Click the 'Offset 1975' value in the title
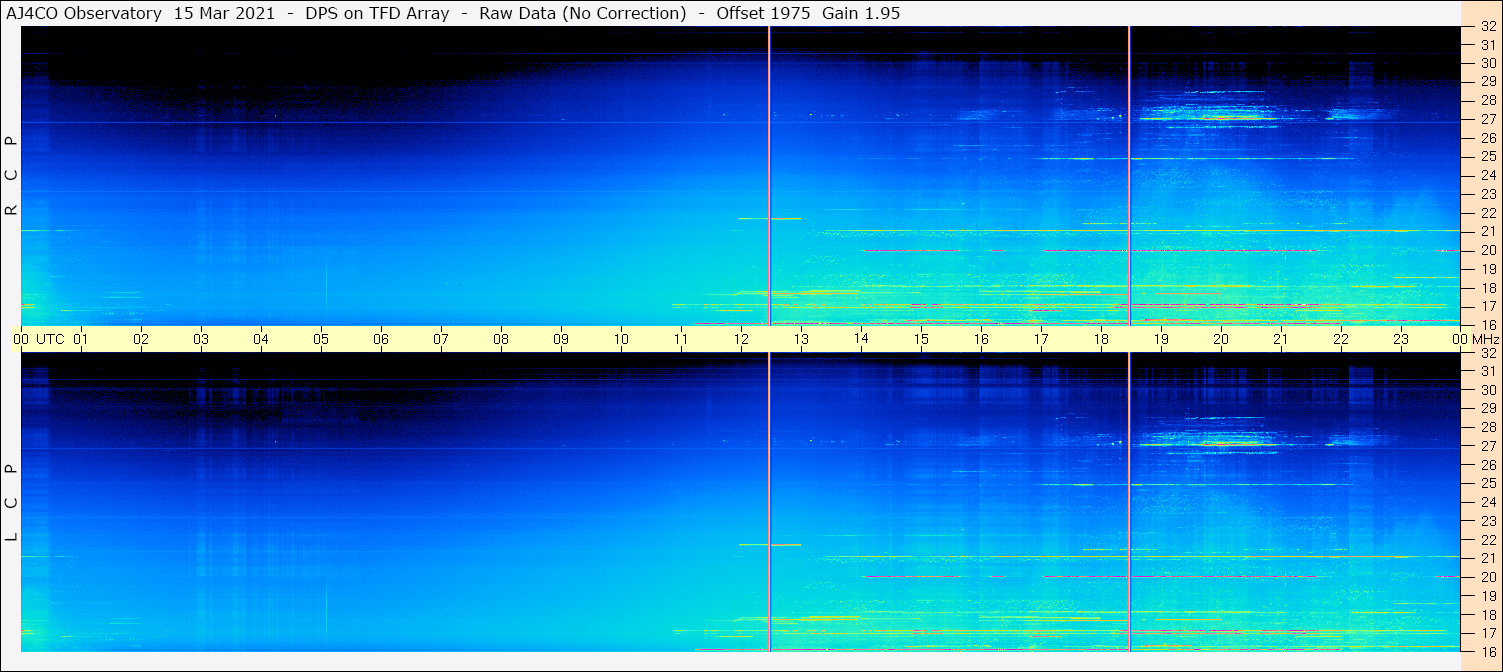This screenshot has width=1503, height=672. coord(763,13)
